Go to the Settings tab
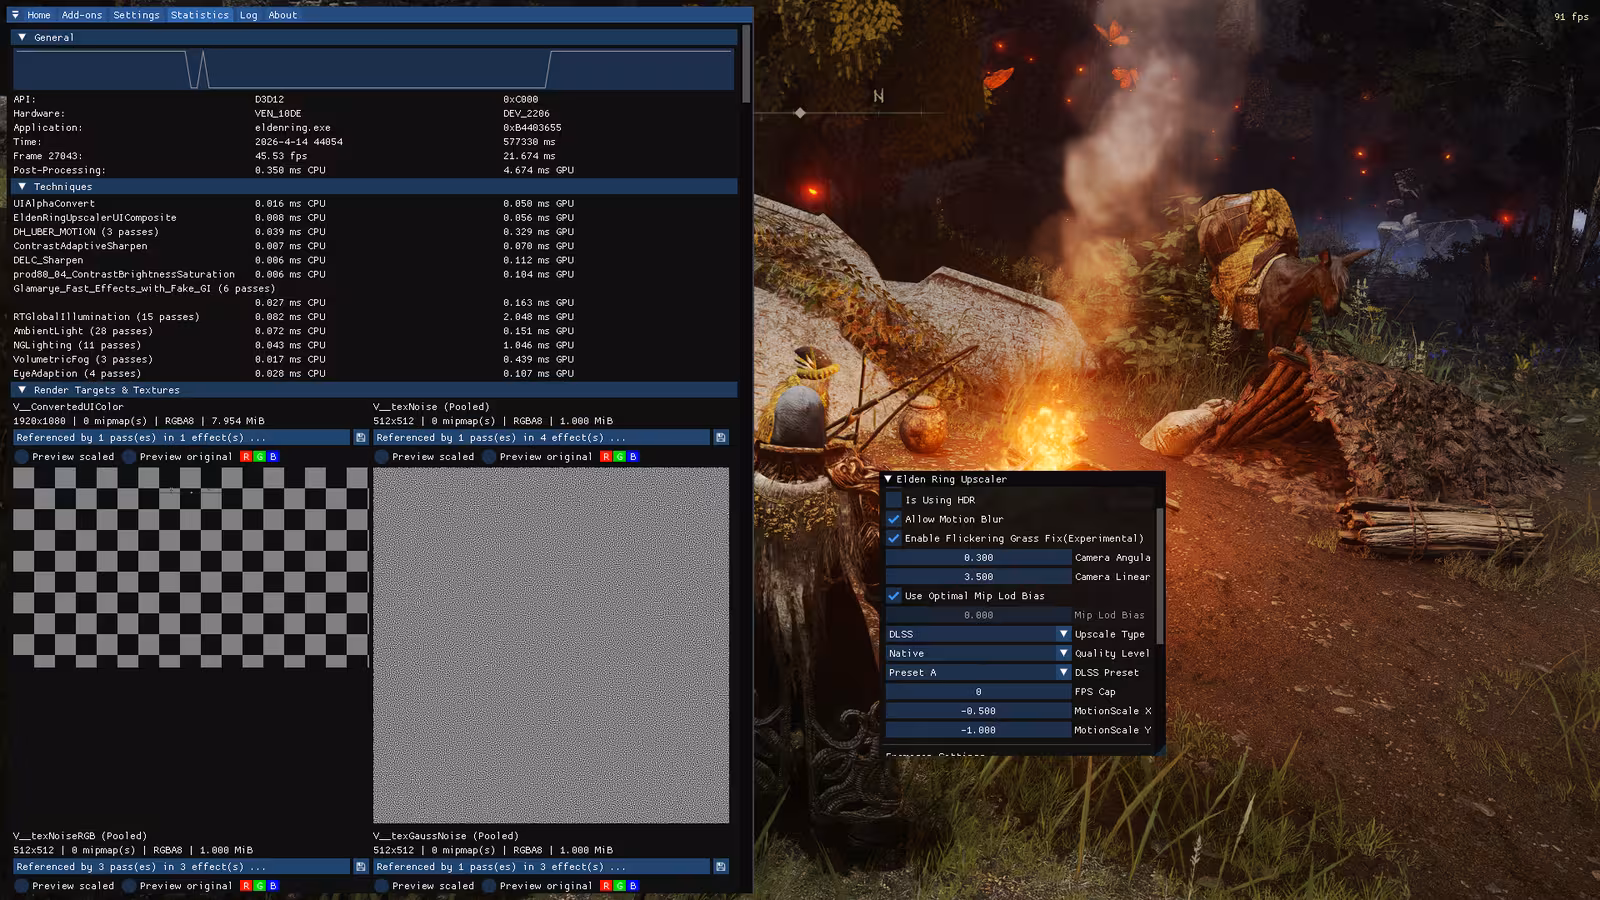 (136, 15)
